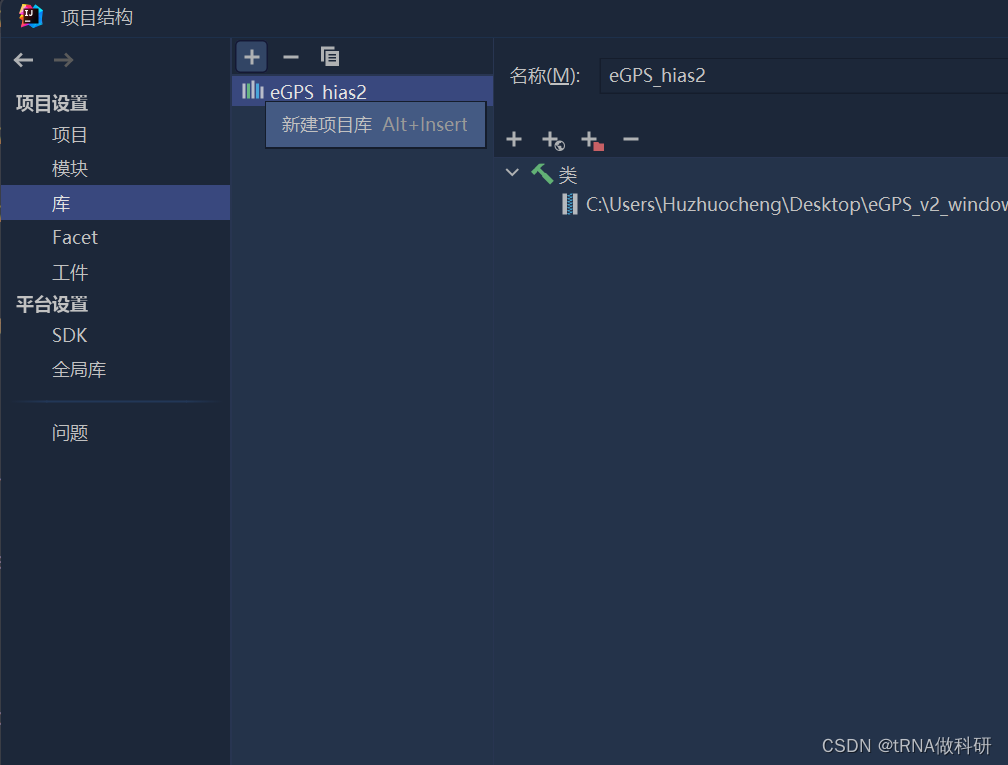The image size is (1008, 765).
Task: Click the red folder plus icon to attach directory
Action: [x=592, y=140]
